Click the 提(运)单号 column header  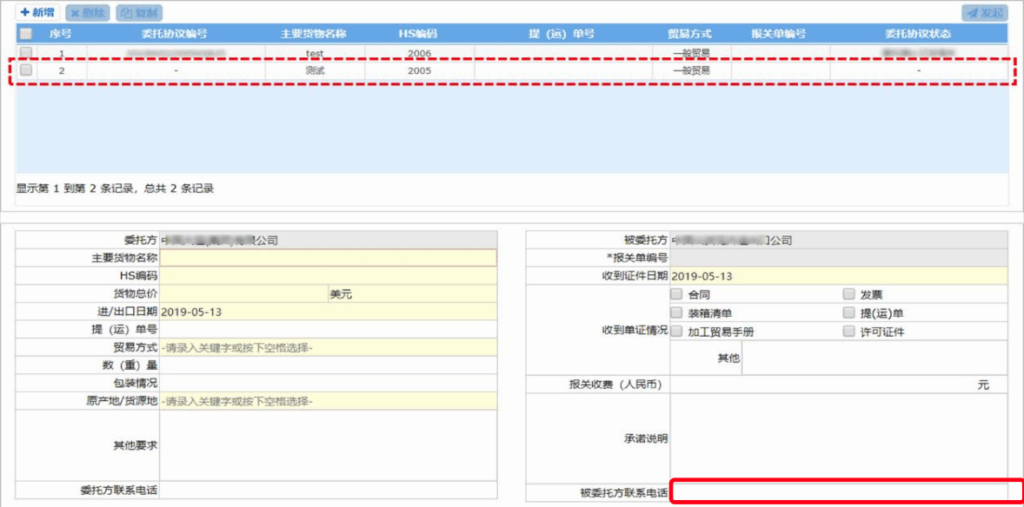pyautogui.click(x=562, y=34)
